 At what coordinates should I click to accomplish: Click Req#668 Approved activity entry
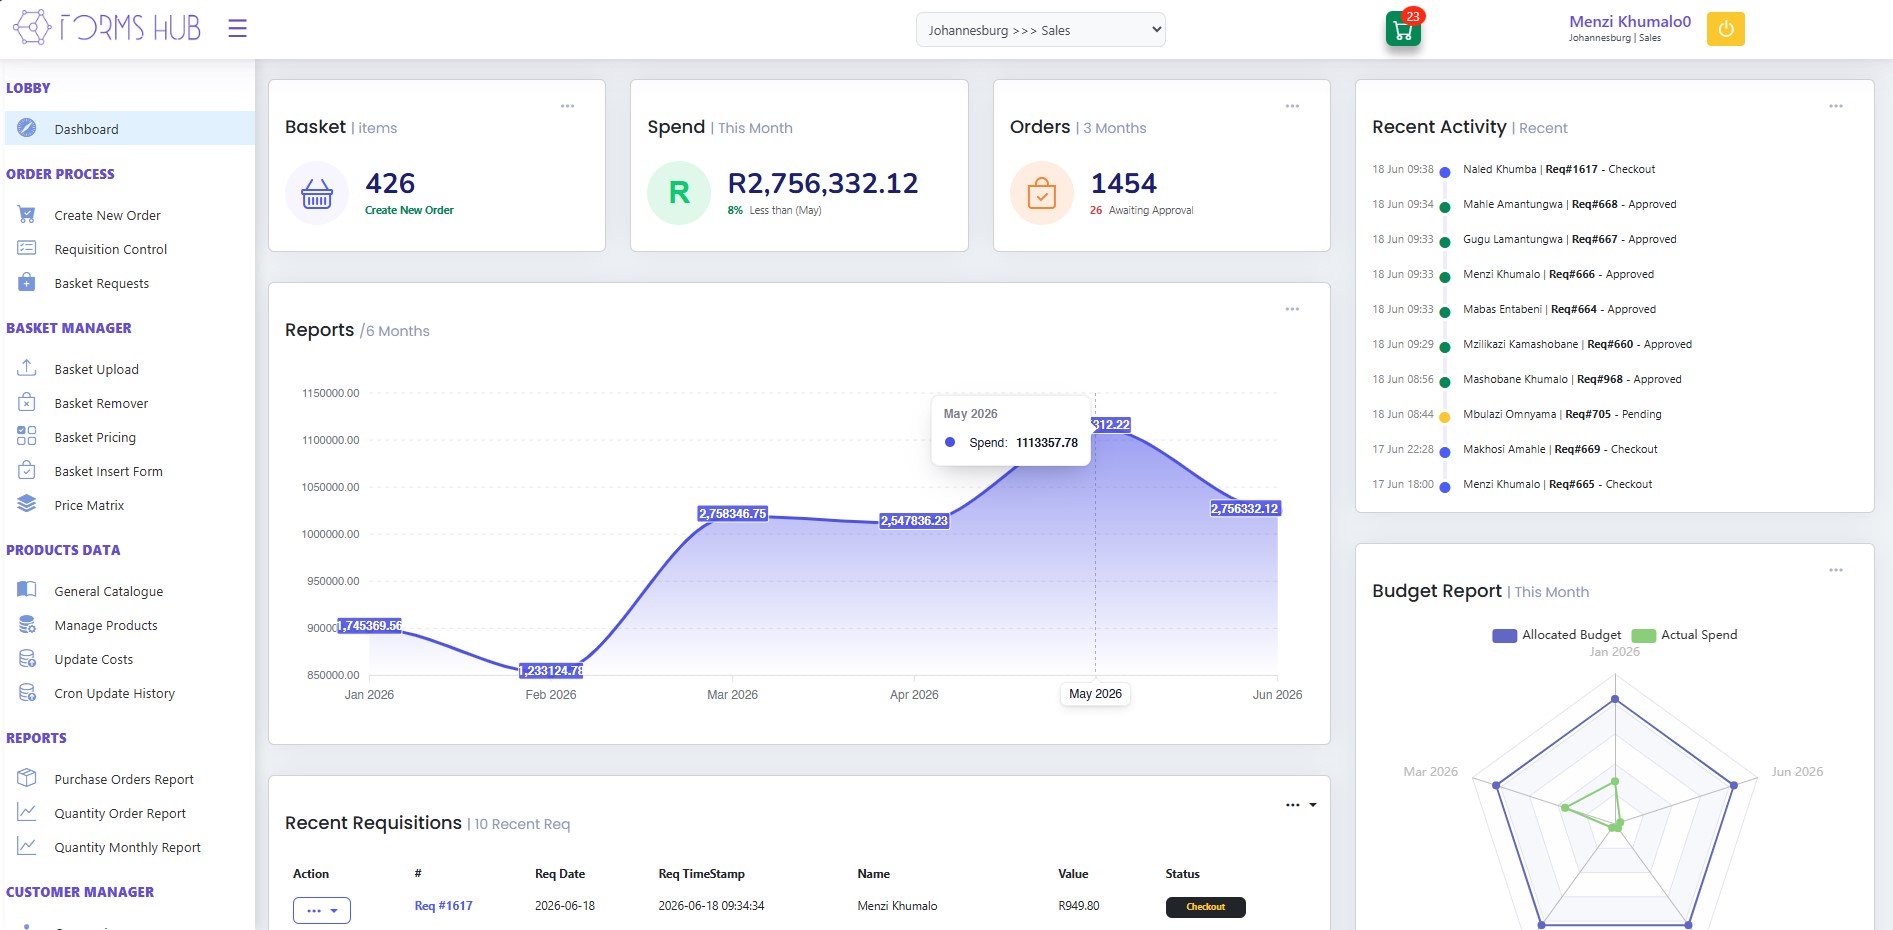tap(1570, 204)
